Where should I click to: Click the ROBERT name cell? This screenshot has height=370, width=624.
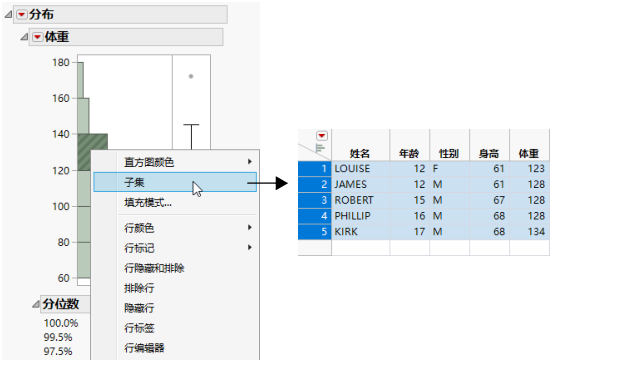[x=361, y=200]
